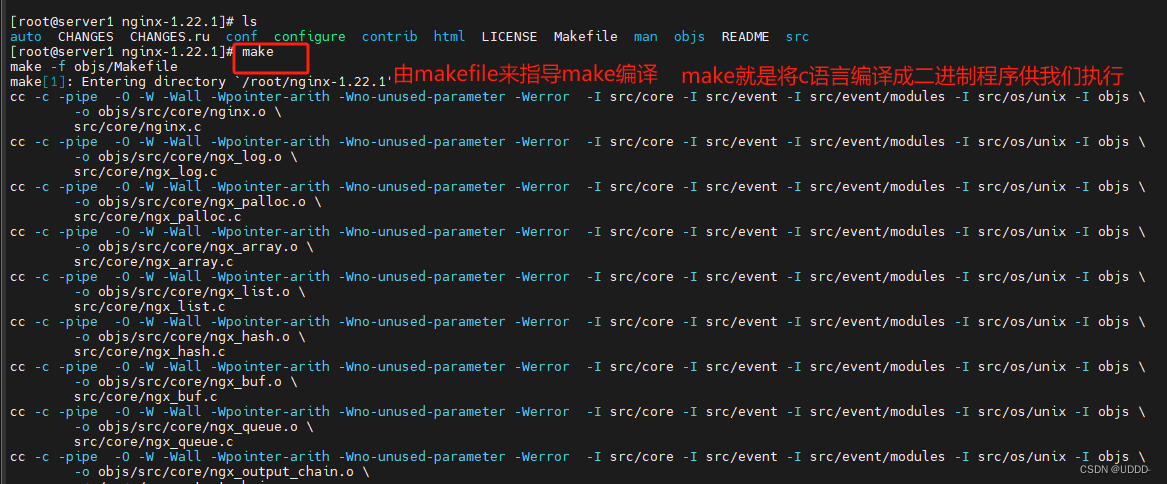Viewport: 1167px width, 484px height.
Task: Click the "-o objs/src/core/ngx_list.o" line
Action: click(190, 291)
